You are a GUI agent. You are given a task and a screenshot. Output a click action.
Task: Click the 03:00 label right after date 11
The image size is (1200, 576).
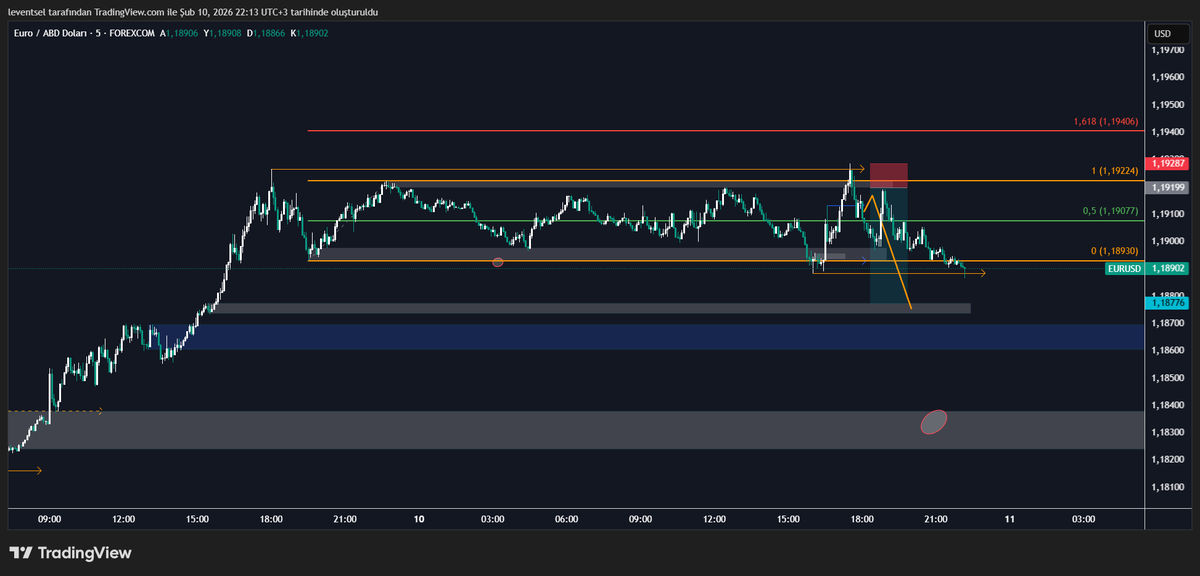(1084, 519)
